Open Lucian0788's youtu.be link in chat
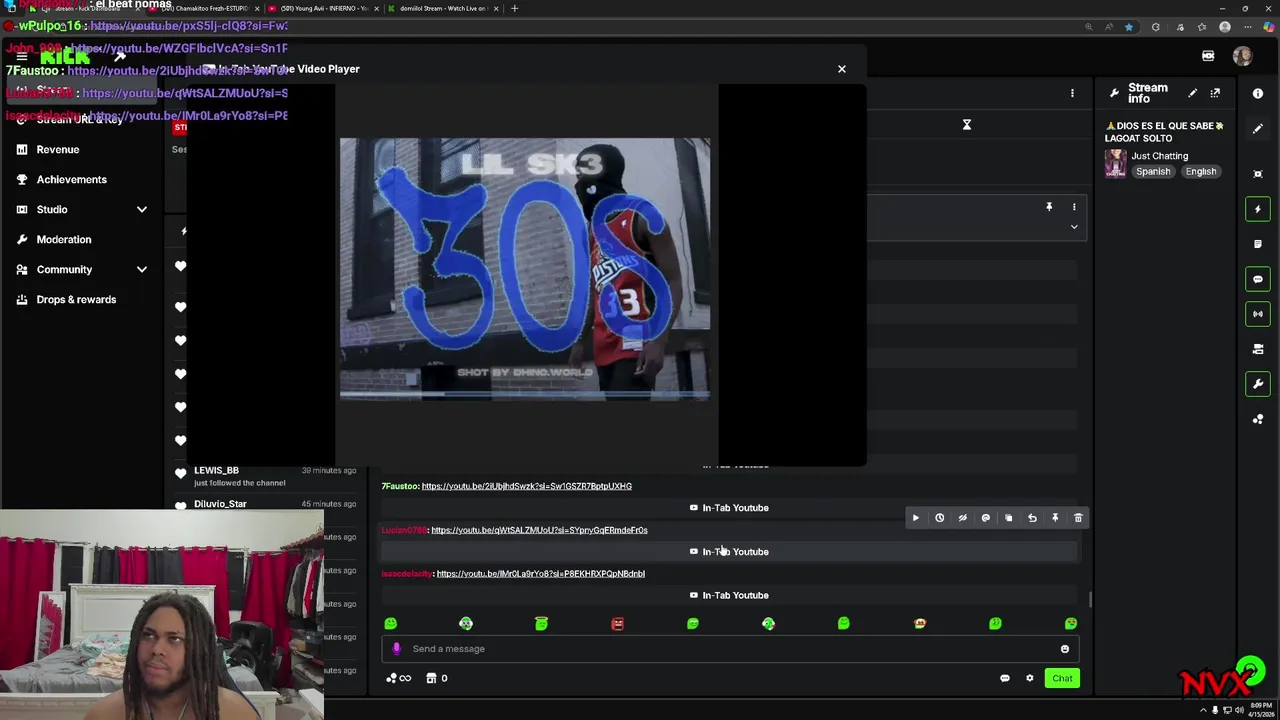Screen dimensions: 1280x720 (x=539, y=530)
